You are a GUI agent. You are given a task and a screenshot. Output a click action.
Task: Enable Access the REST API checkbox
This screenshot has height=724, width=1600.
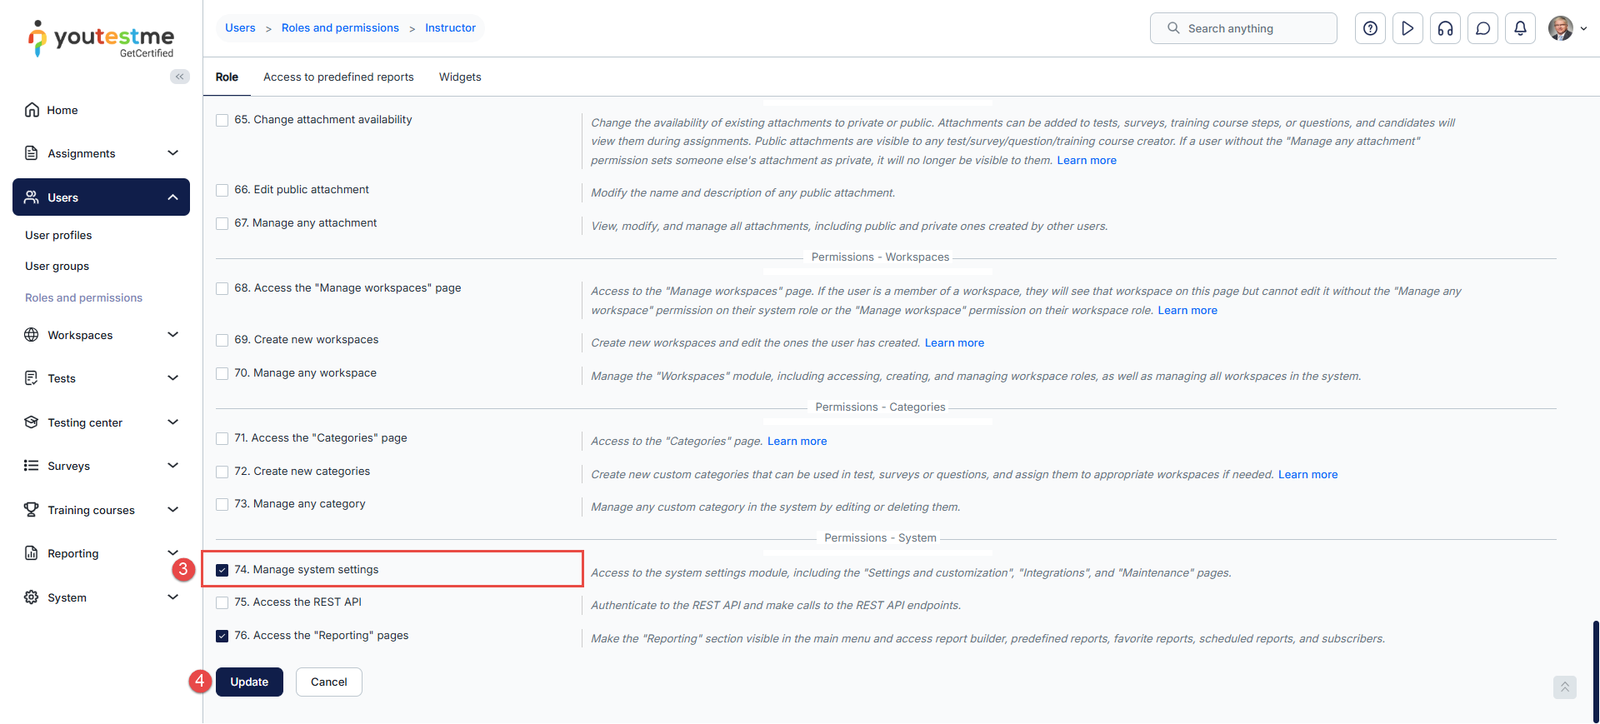[x=222, y=603]
